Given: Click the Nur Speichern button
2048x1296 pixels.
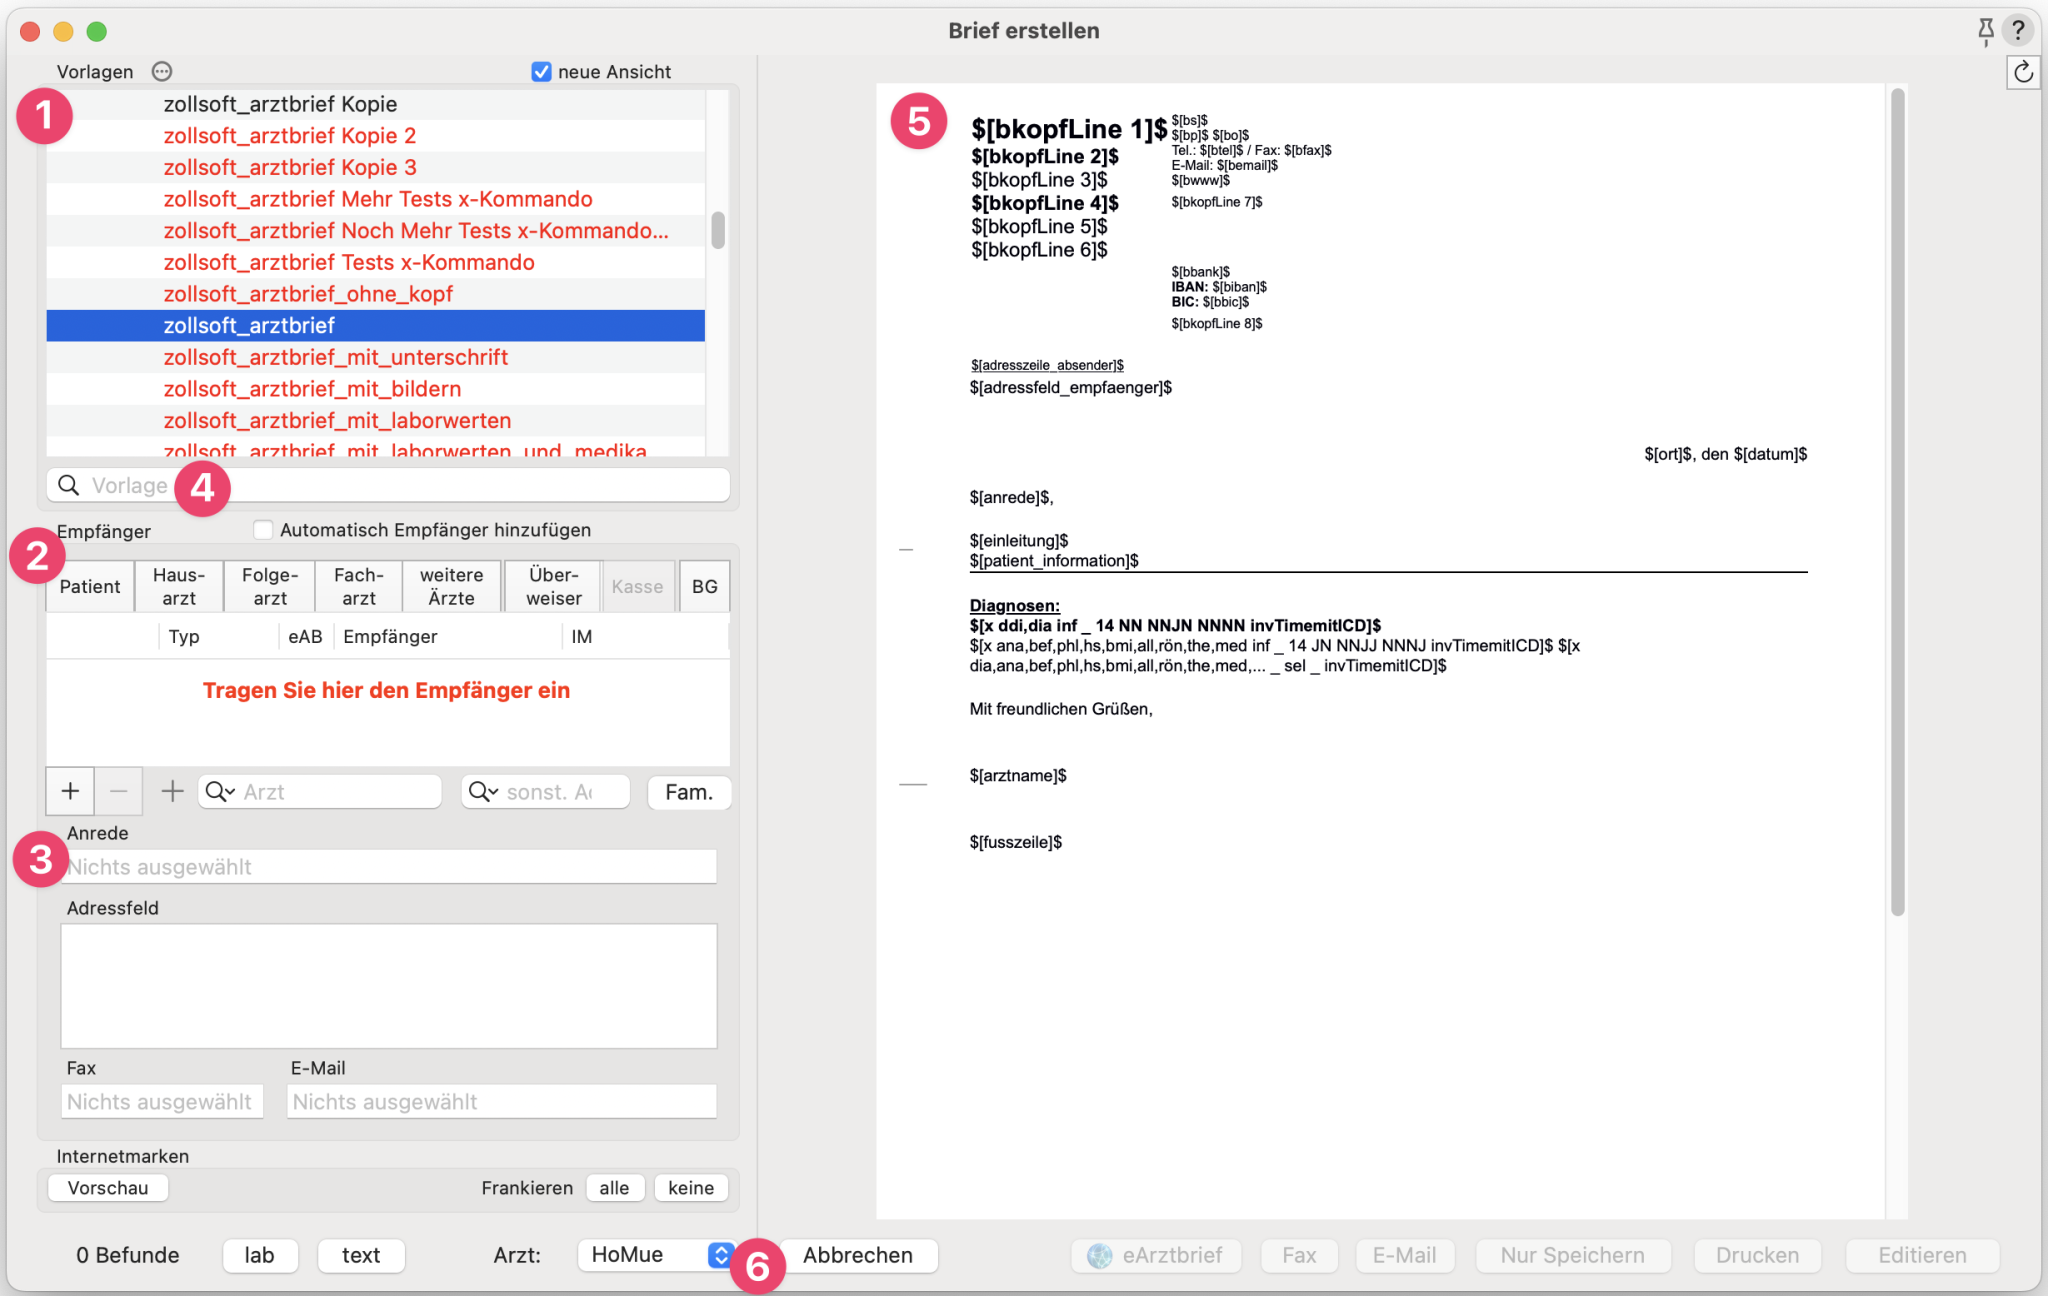Looking at the screenshot, I should click(x=1572, y=1255).
